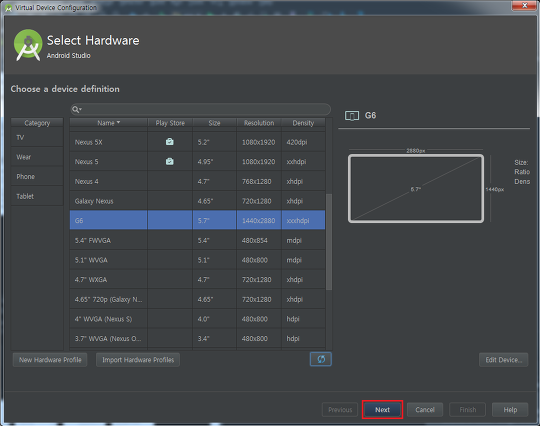Select the 5.1" WVGA device row
This screenshot has width=540, height=426.
coord(197,260)
